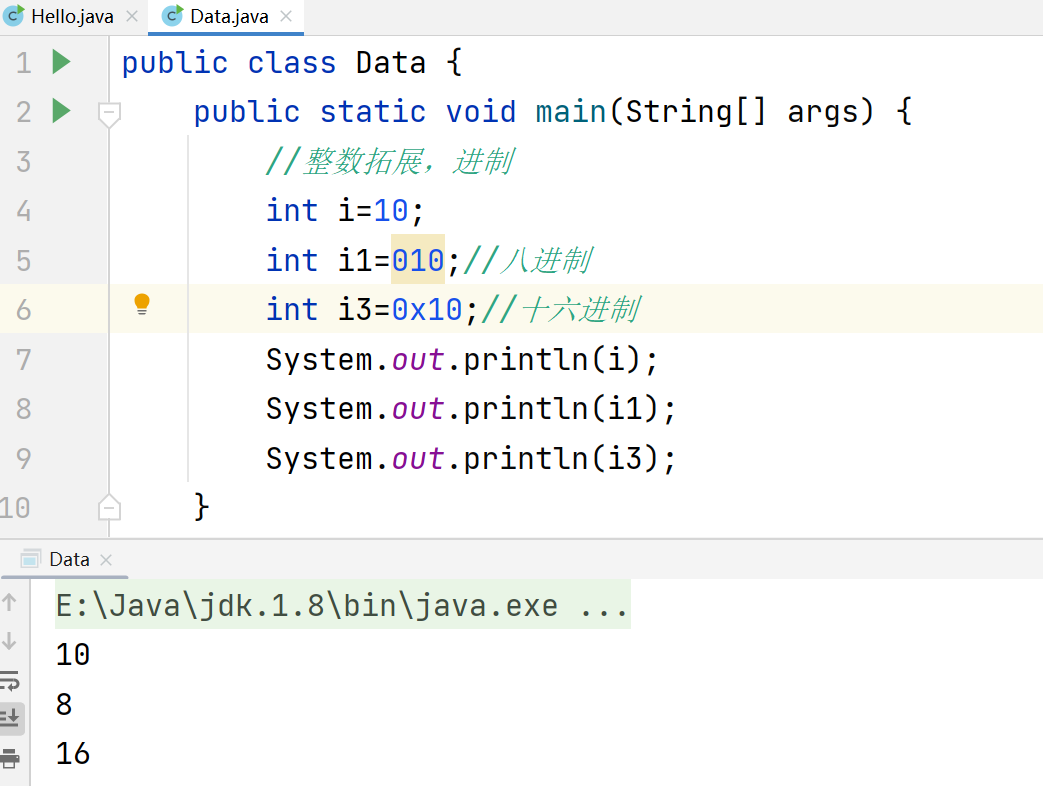Click the console output value 10
The image size is (1043, 786).
[73, 654]
